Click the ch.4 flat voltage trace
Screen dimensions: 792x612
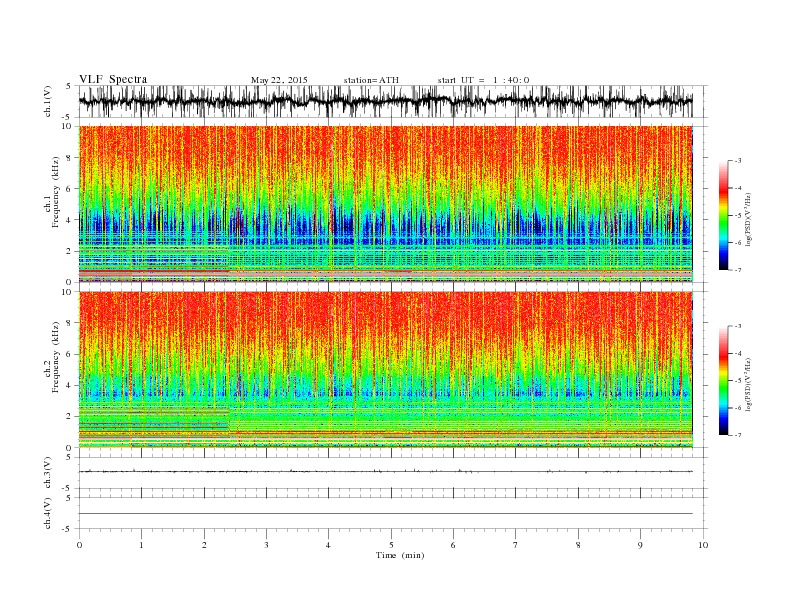point(386,514)
